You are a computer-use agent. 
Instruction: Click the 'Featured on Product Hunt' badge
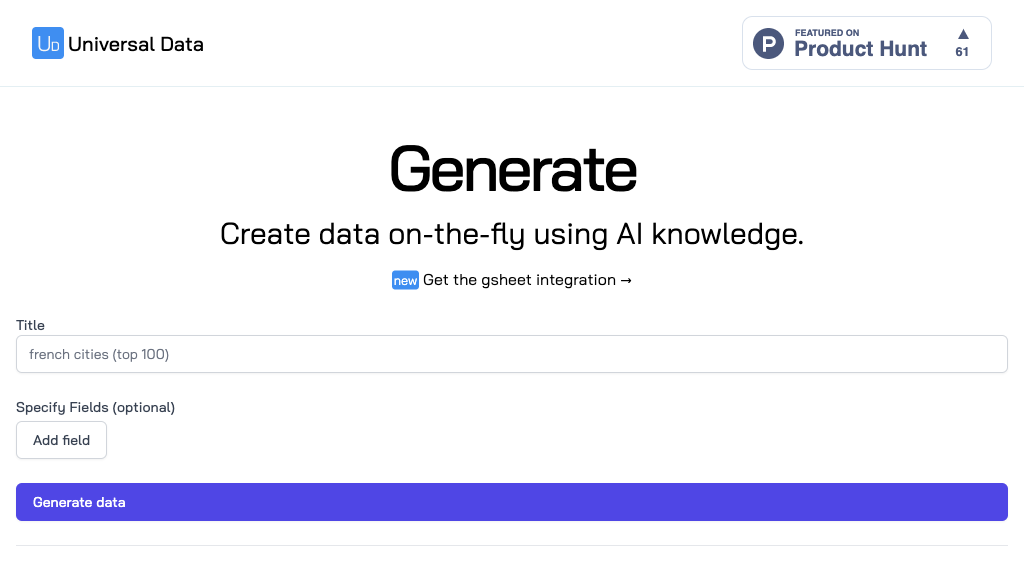point(866,43)
